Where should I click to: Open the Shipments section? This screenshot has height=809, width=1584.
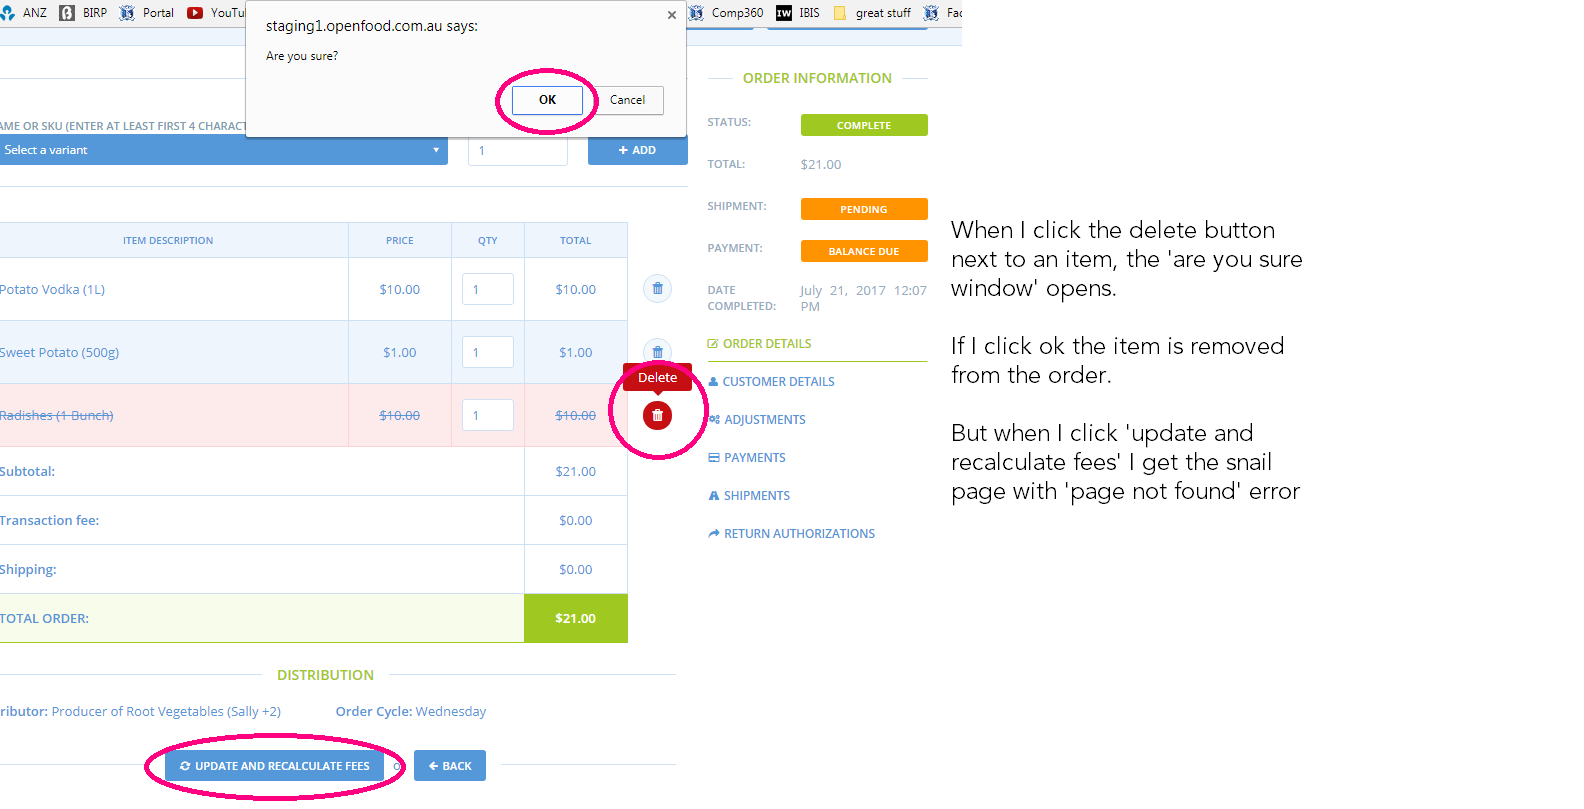pos(749,496)
